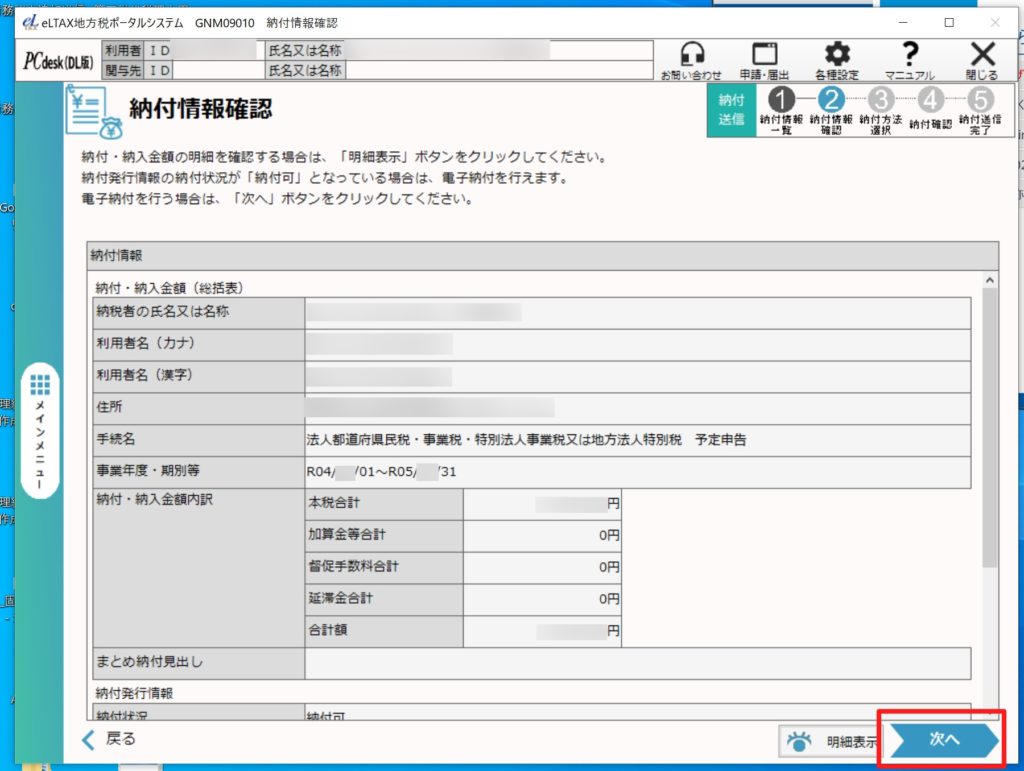Open the メインメニュー grid side tab

click(x=40, y=432)
